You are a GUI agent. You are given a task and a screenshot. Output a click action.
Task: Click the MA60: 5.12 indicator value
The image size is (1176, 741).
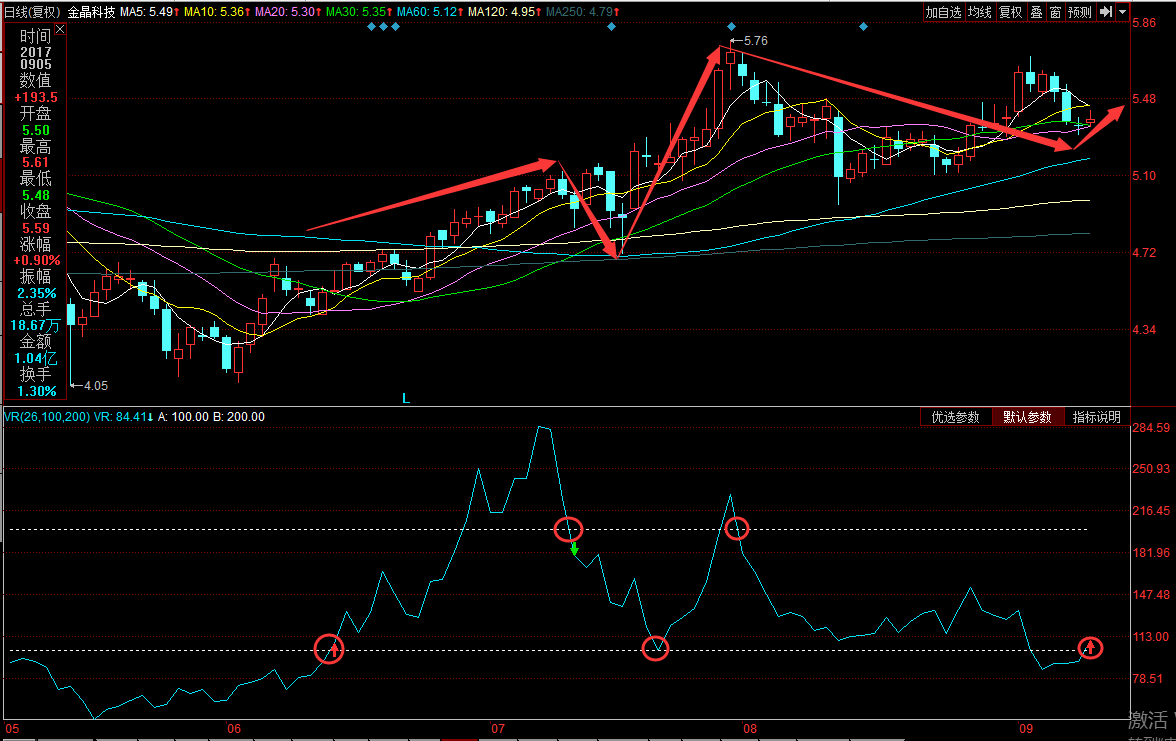pyautogui.click(x=431, y=12)
